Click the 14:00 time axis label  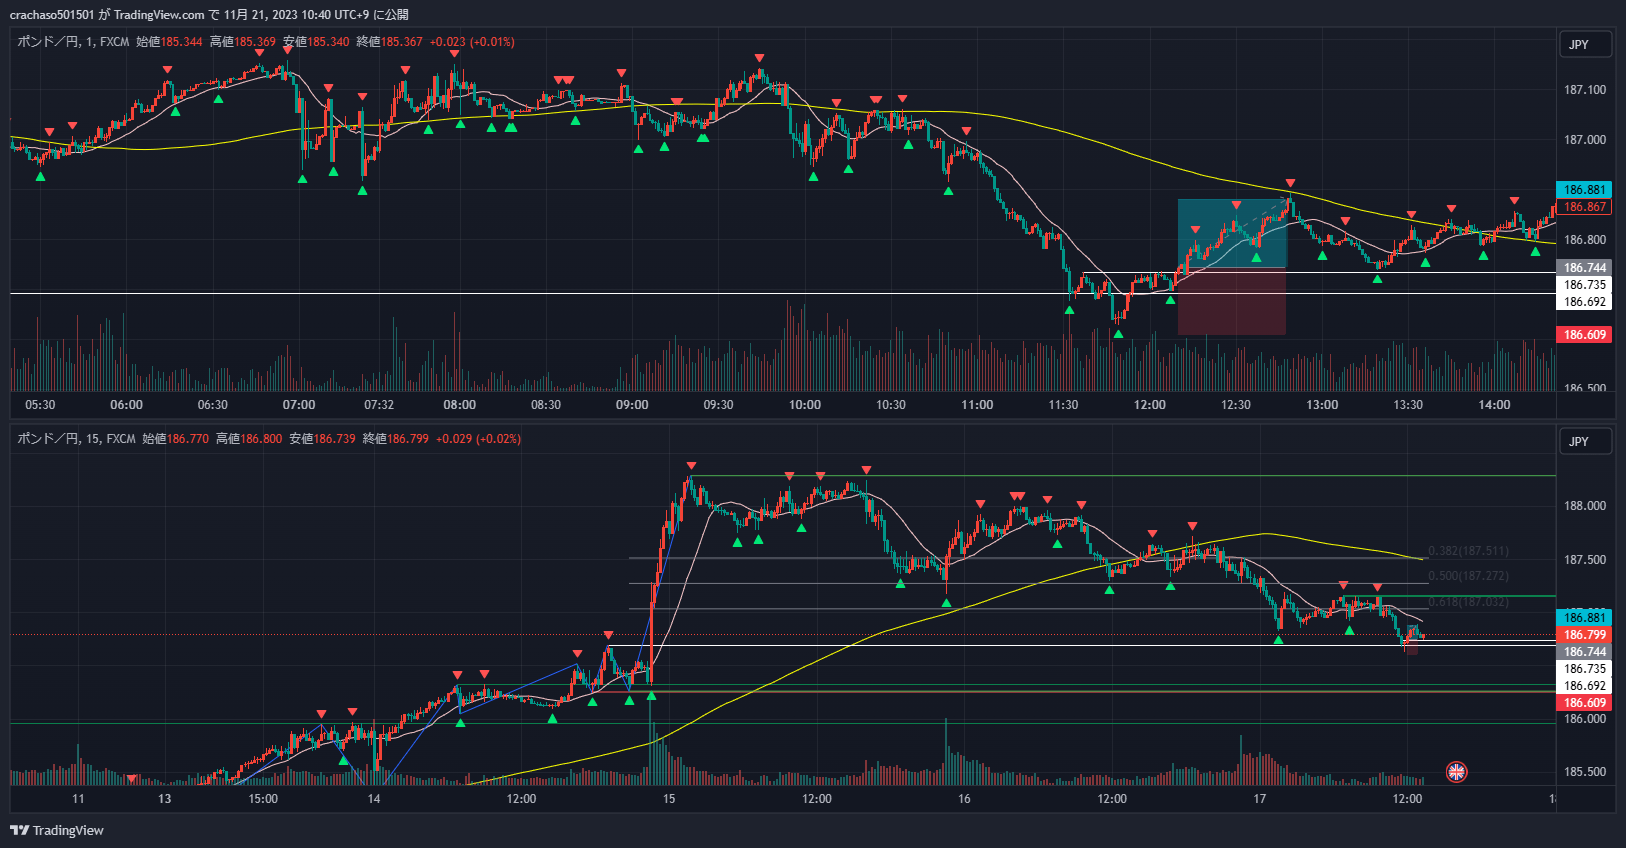click(1494, 405)
